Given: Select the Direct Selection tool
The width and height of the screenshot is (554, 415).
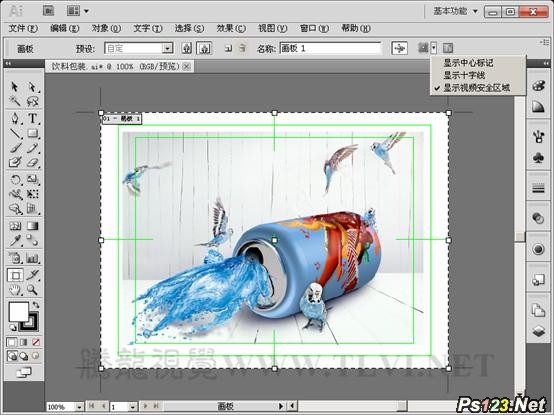Looking at the screenshot, I should point(32,87).
